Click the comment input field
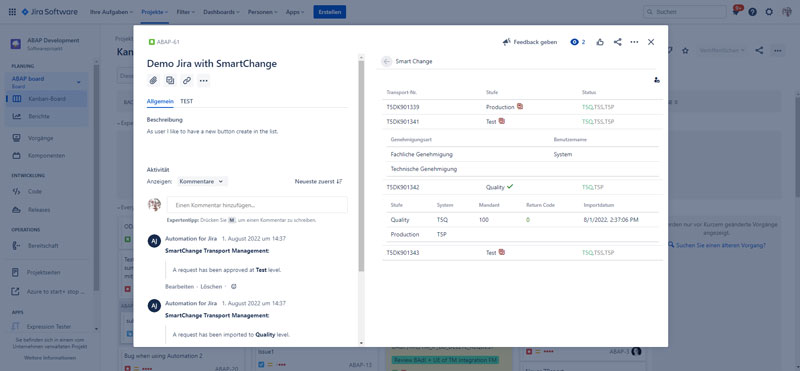This screenshot has width=800, height=371. (x=257, y=205)
